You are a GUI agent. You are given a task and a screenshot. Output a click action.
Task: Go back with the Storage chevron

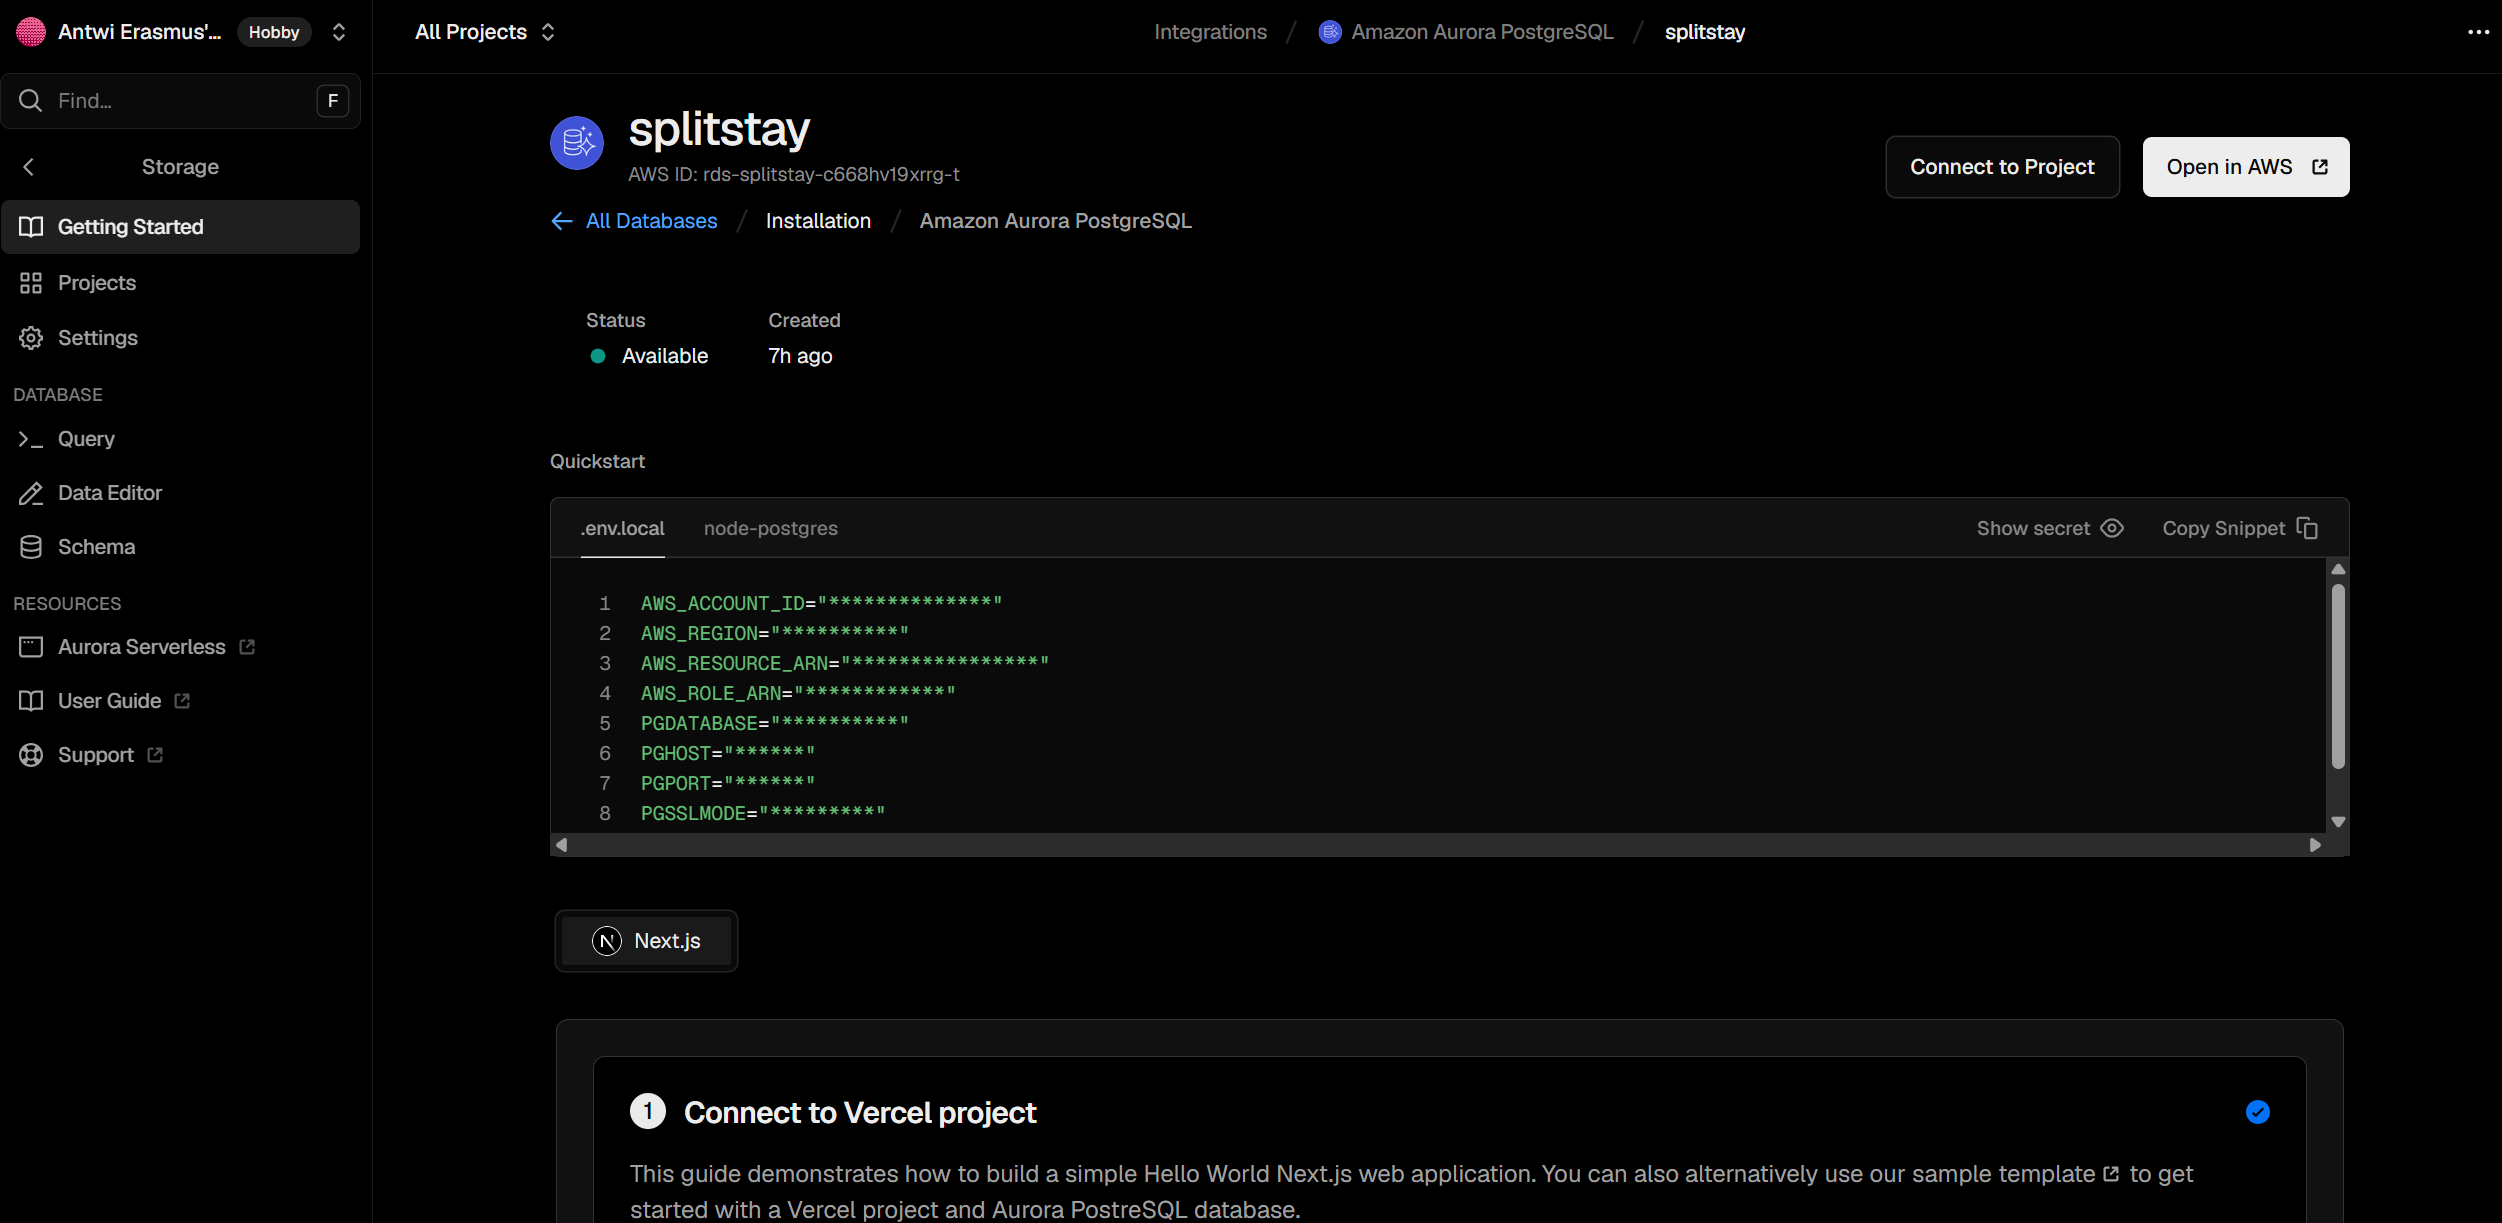(x=29, y=167)
